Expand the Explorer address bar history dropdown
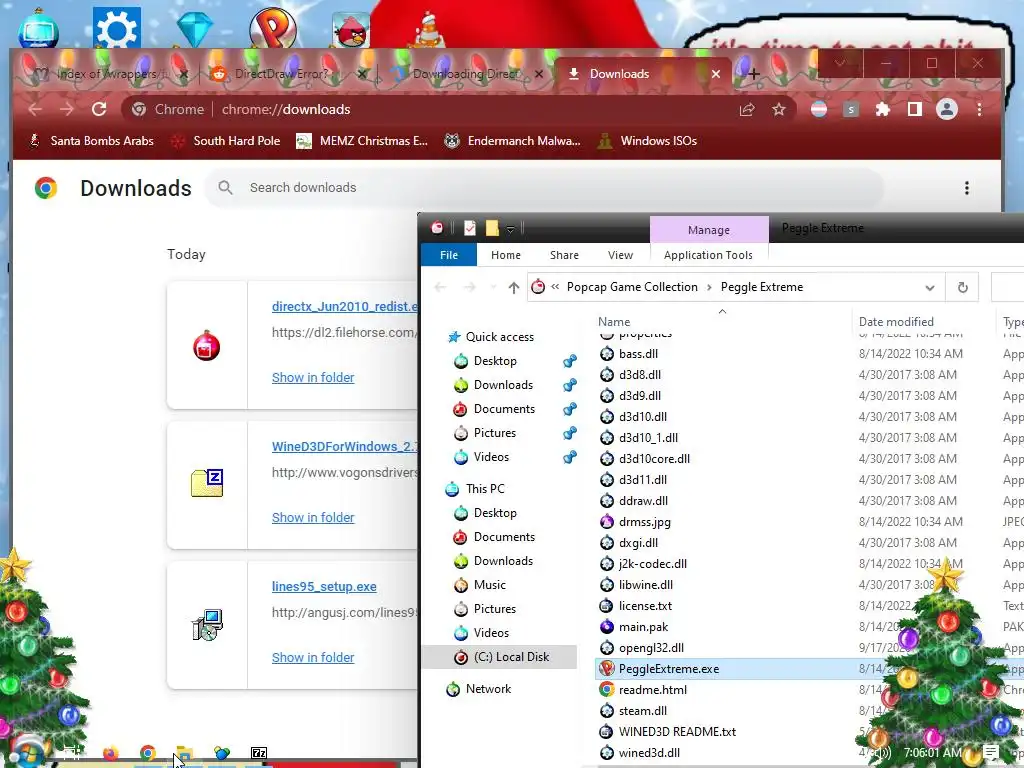The height and width of the screenshot is (768, 1024). coord(929,287)
